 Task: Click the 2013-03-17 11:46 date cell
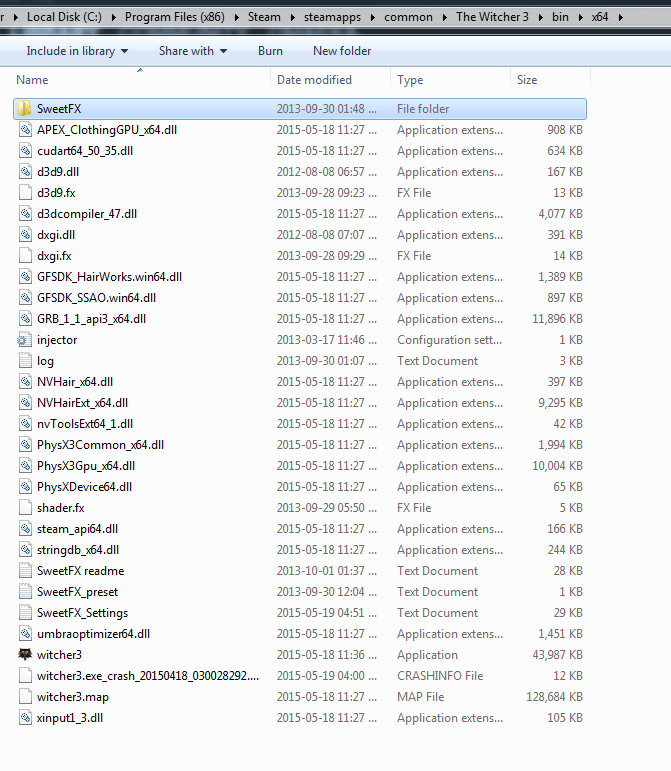[x=326, y=340]
